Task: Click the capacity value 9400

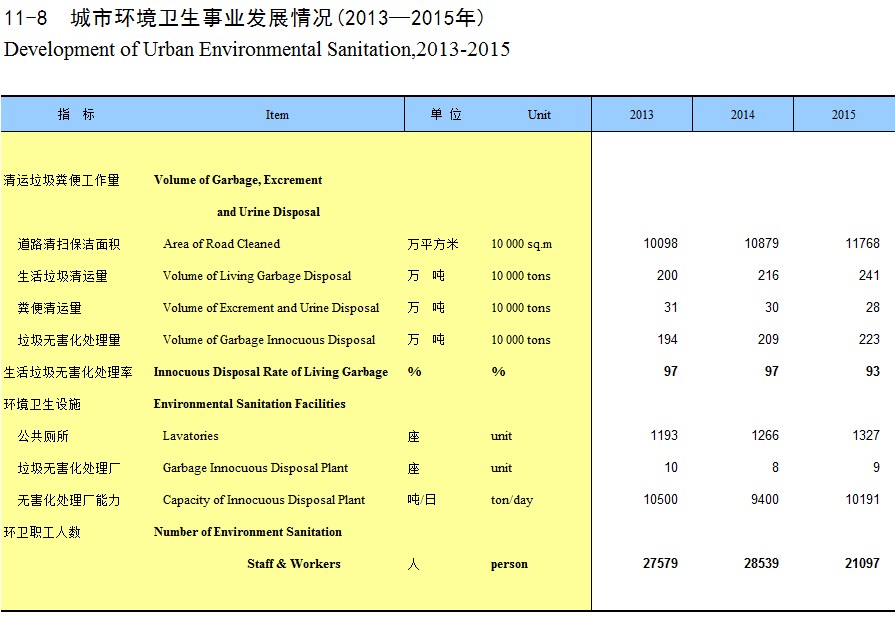Action: click(x=765, y=499)
